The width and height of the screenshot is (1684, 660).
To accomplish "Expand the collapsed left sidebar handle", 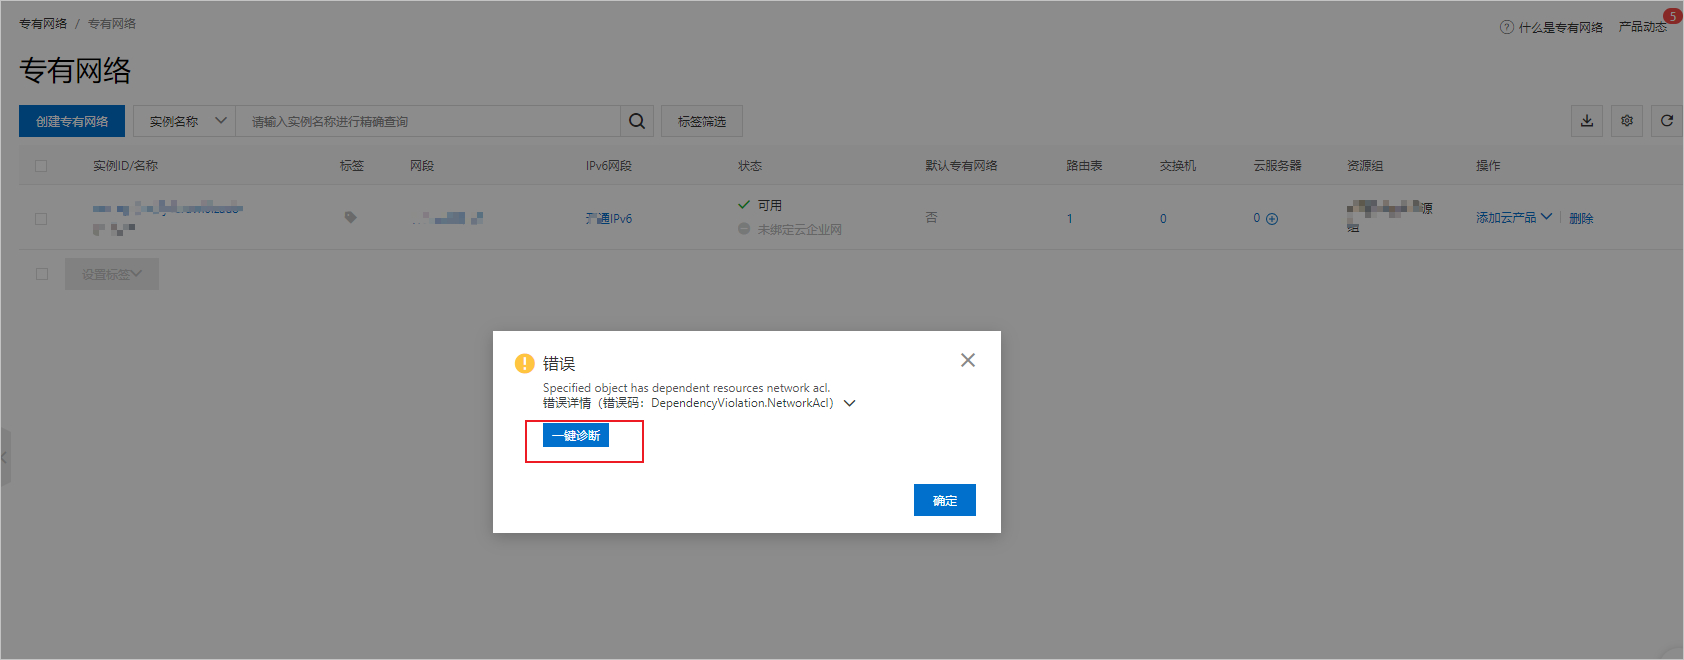I will click(x=5, y=457).
